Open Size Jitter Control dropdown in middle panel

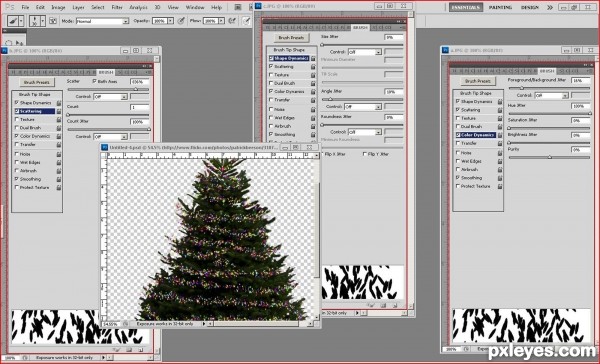coord(365,52)
